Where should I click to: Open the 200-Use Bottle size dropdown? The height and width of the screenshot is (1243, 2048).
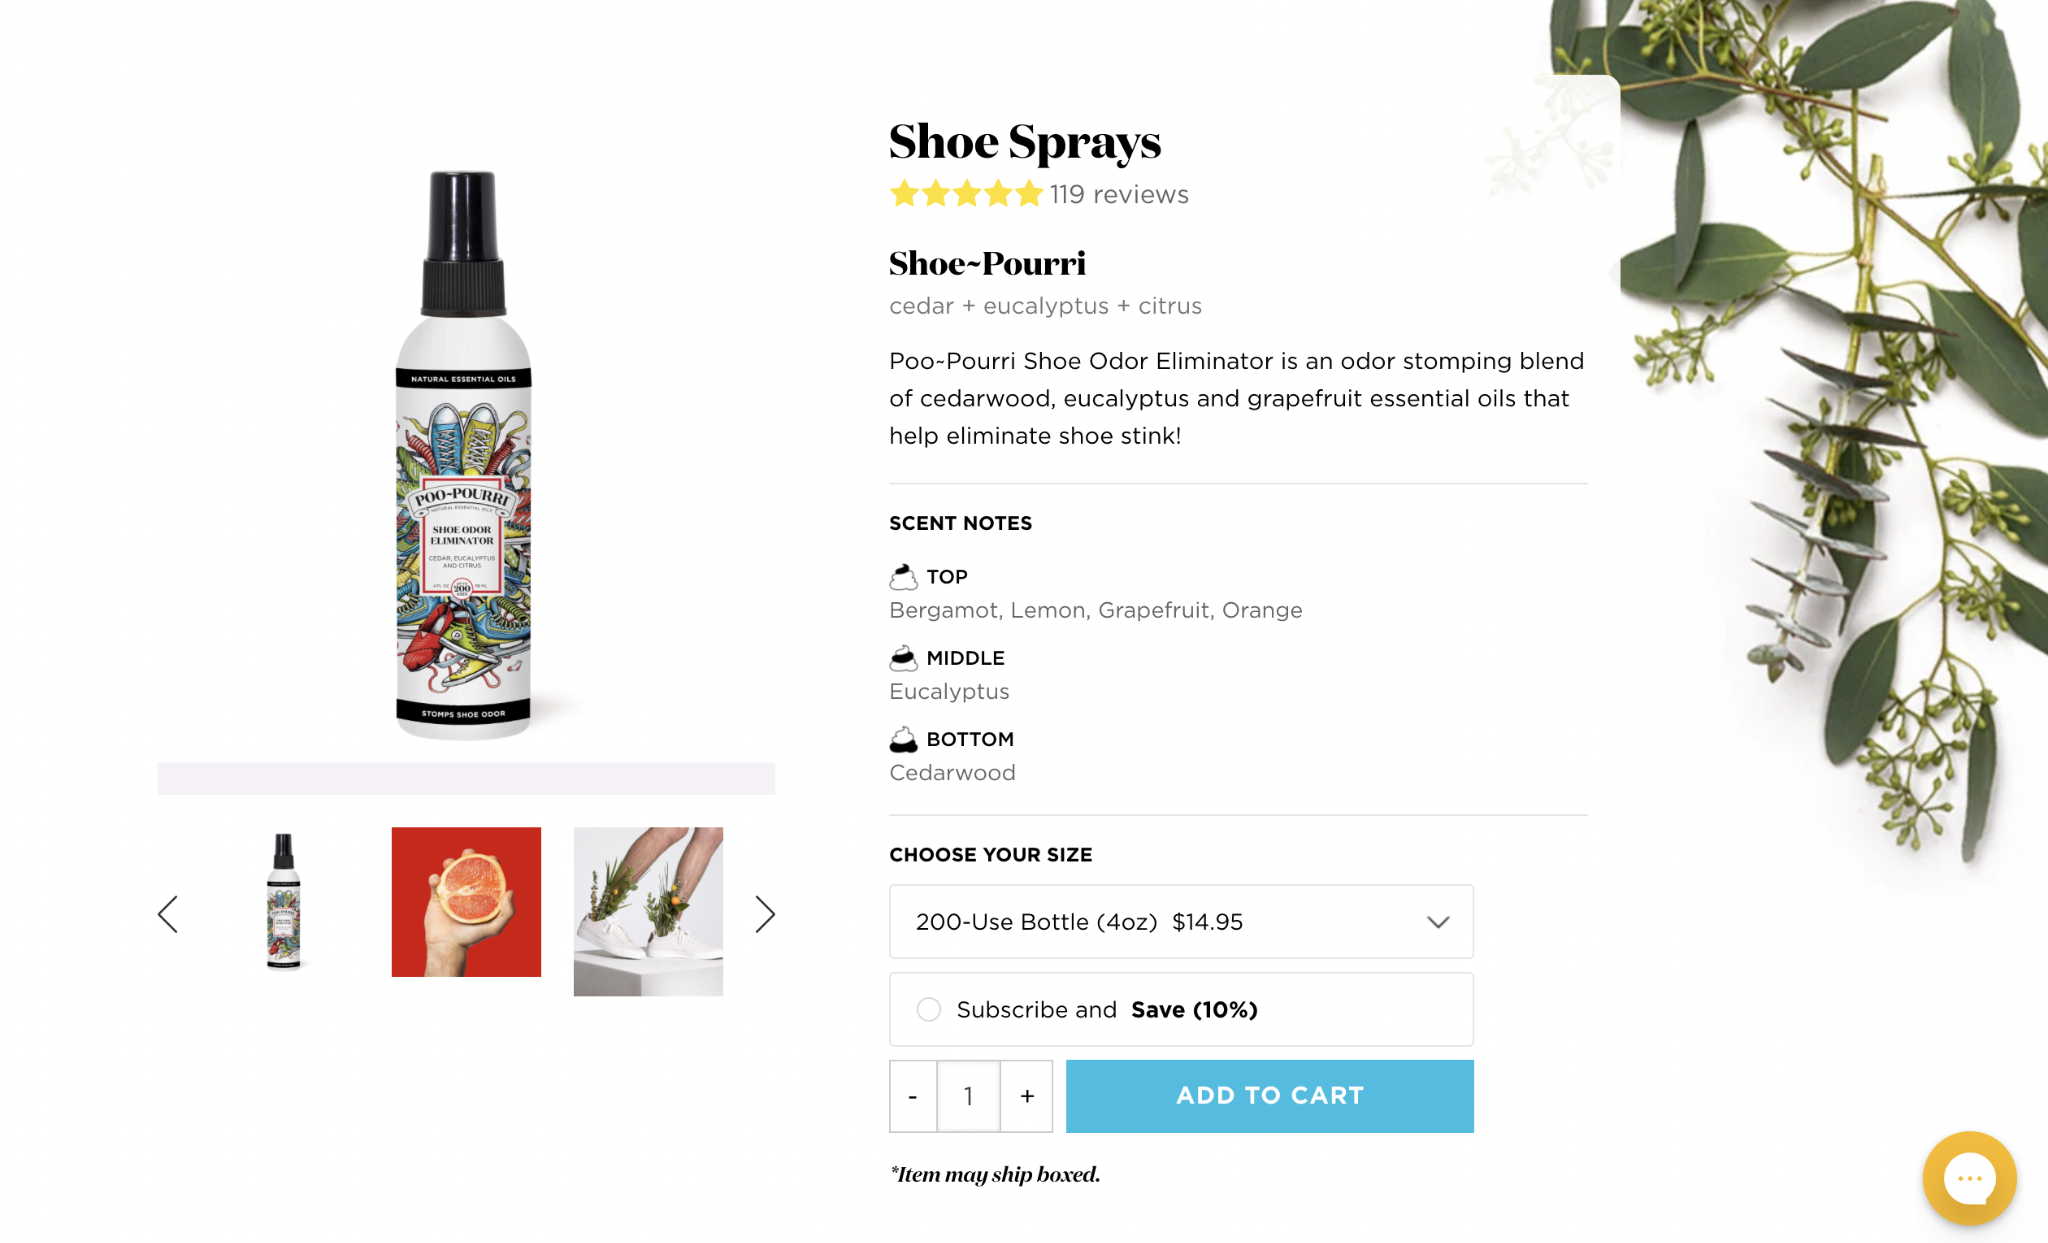(x=1181, y=922)
